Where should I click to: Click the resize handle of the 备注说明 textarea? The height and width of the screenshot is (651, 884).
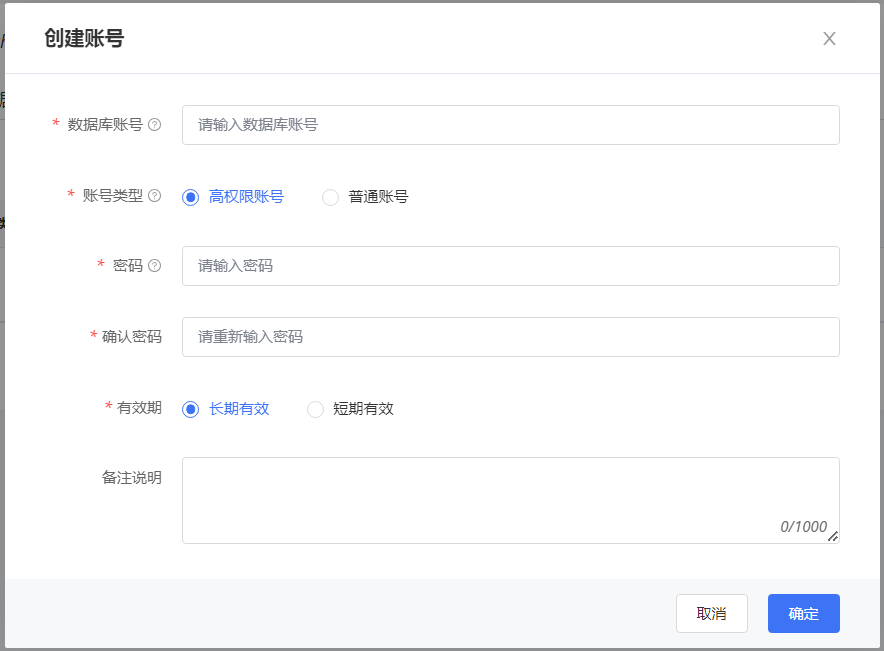pyautogui.click(x=833, y=537)
